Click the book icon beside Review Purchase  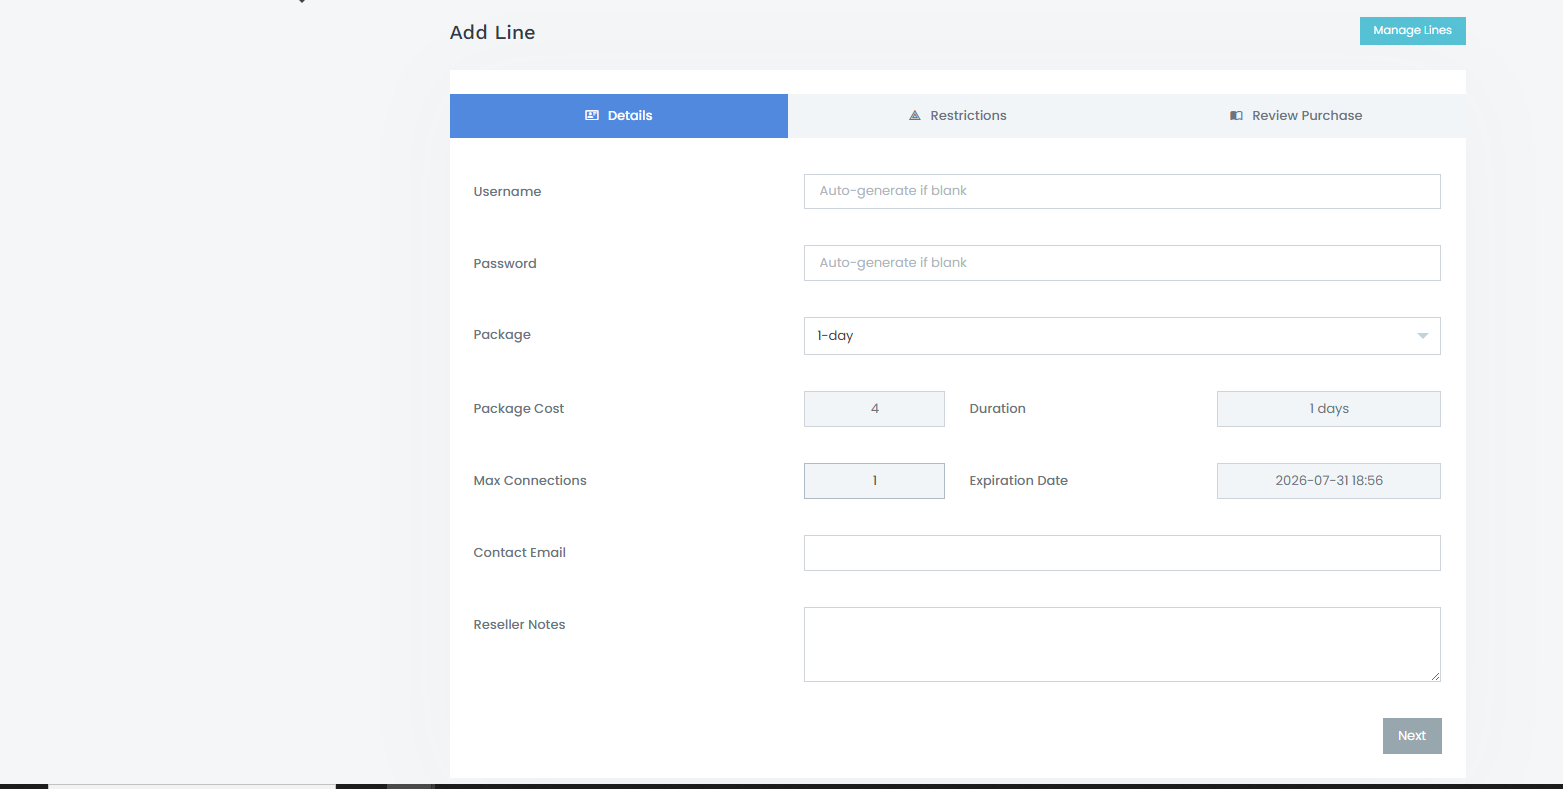click(1236, 116)
